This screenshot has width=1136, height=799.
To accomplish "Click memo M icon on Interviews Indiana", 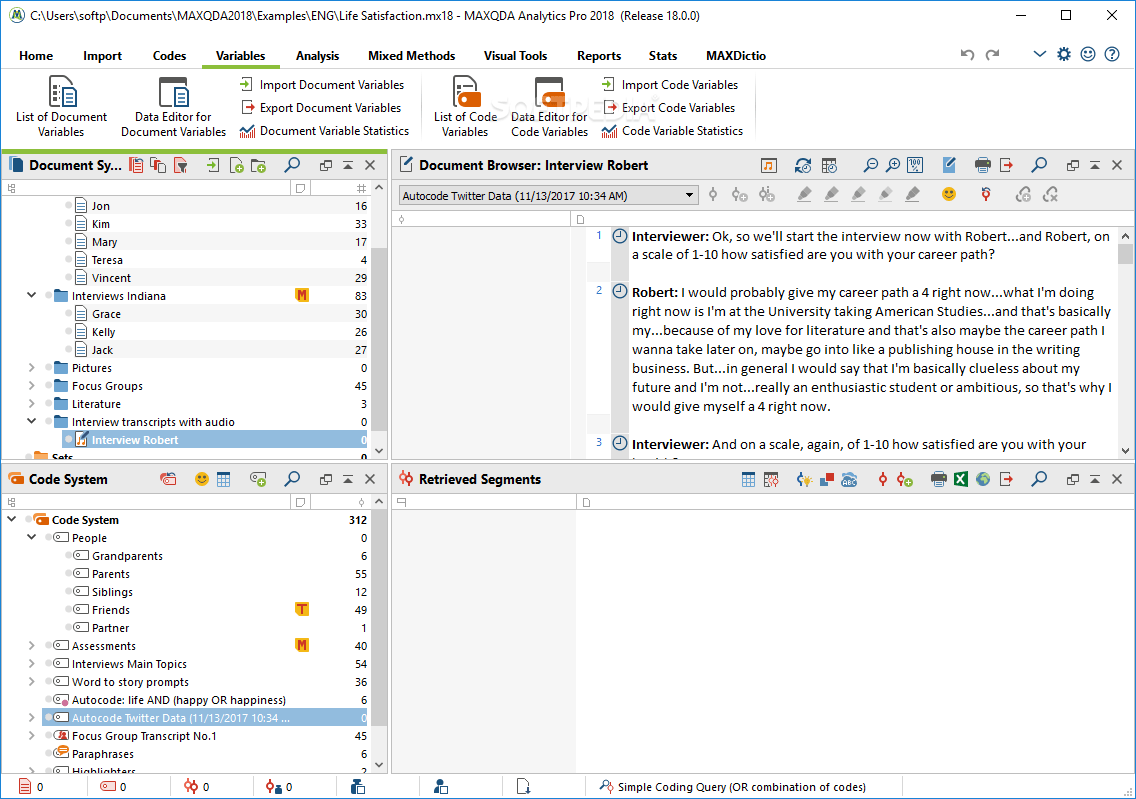I will point(302,295).
